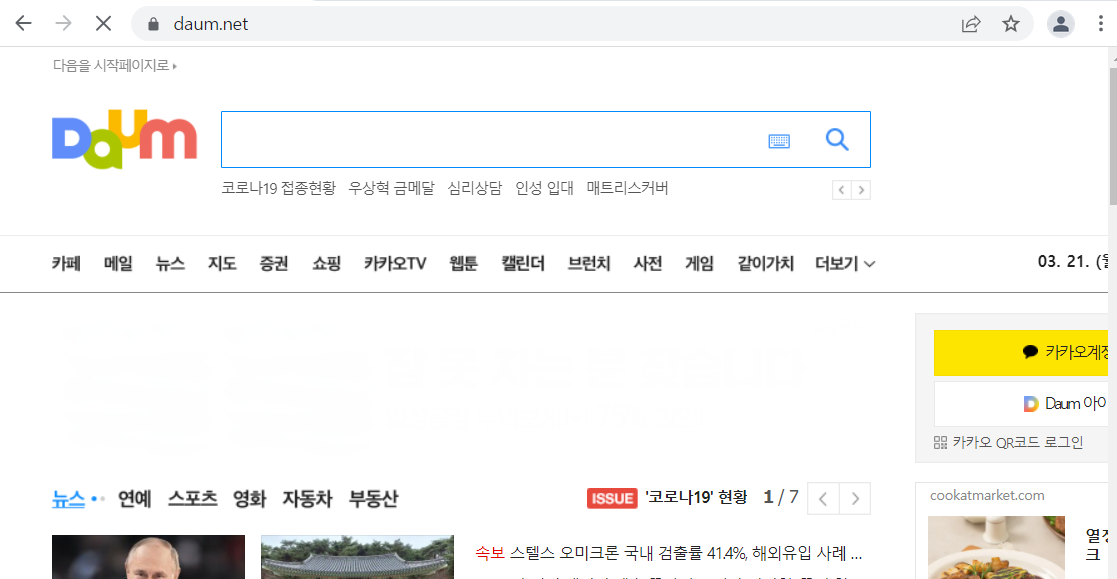Viewport: 1117px width, 579px height.
Task: Open the virtual keyboard icon in search box
Action: pyautogui.click(x=779, y=141)
